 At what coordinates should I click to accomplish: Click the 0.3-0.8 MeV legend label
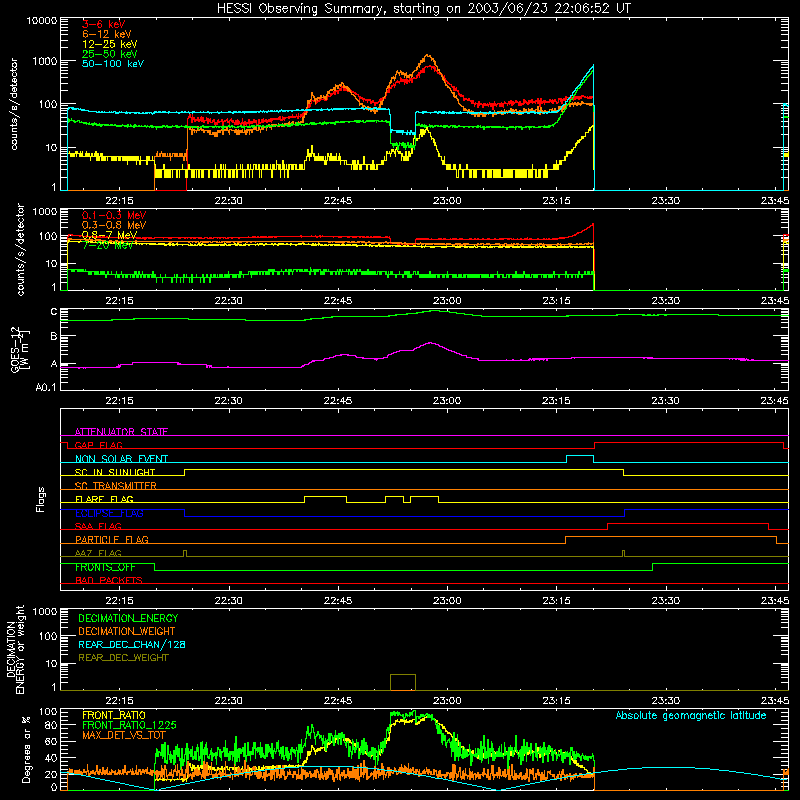coord(114,225)
